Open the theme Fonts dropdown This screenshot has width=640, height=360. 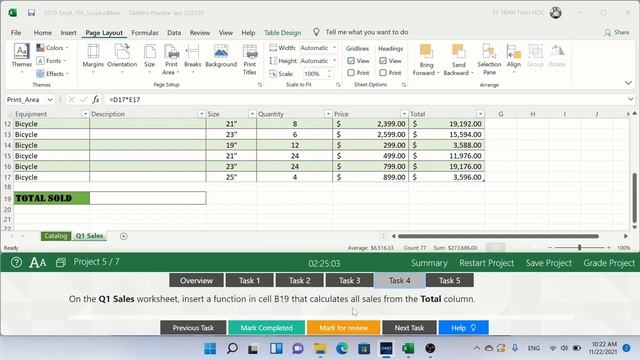pos(51,61)
